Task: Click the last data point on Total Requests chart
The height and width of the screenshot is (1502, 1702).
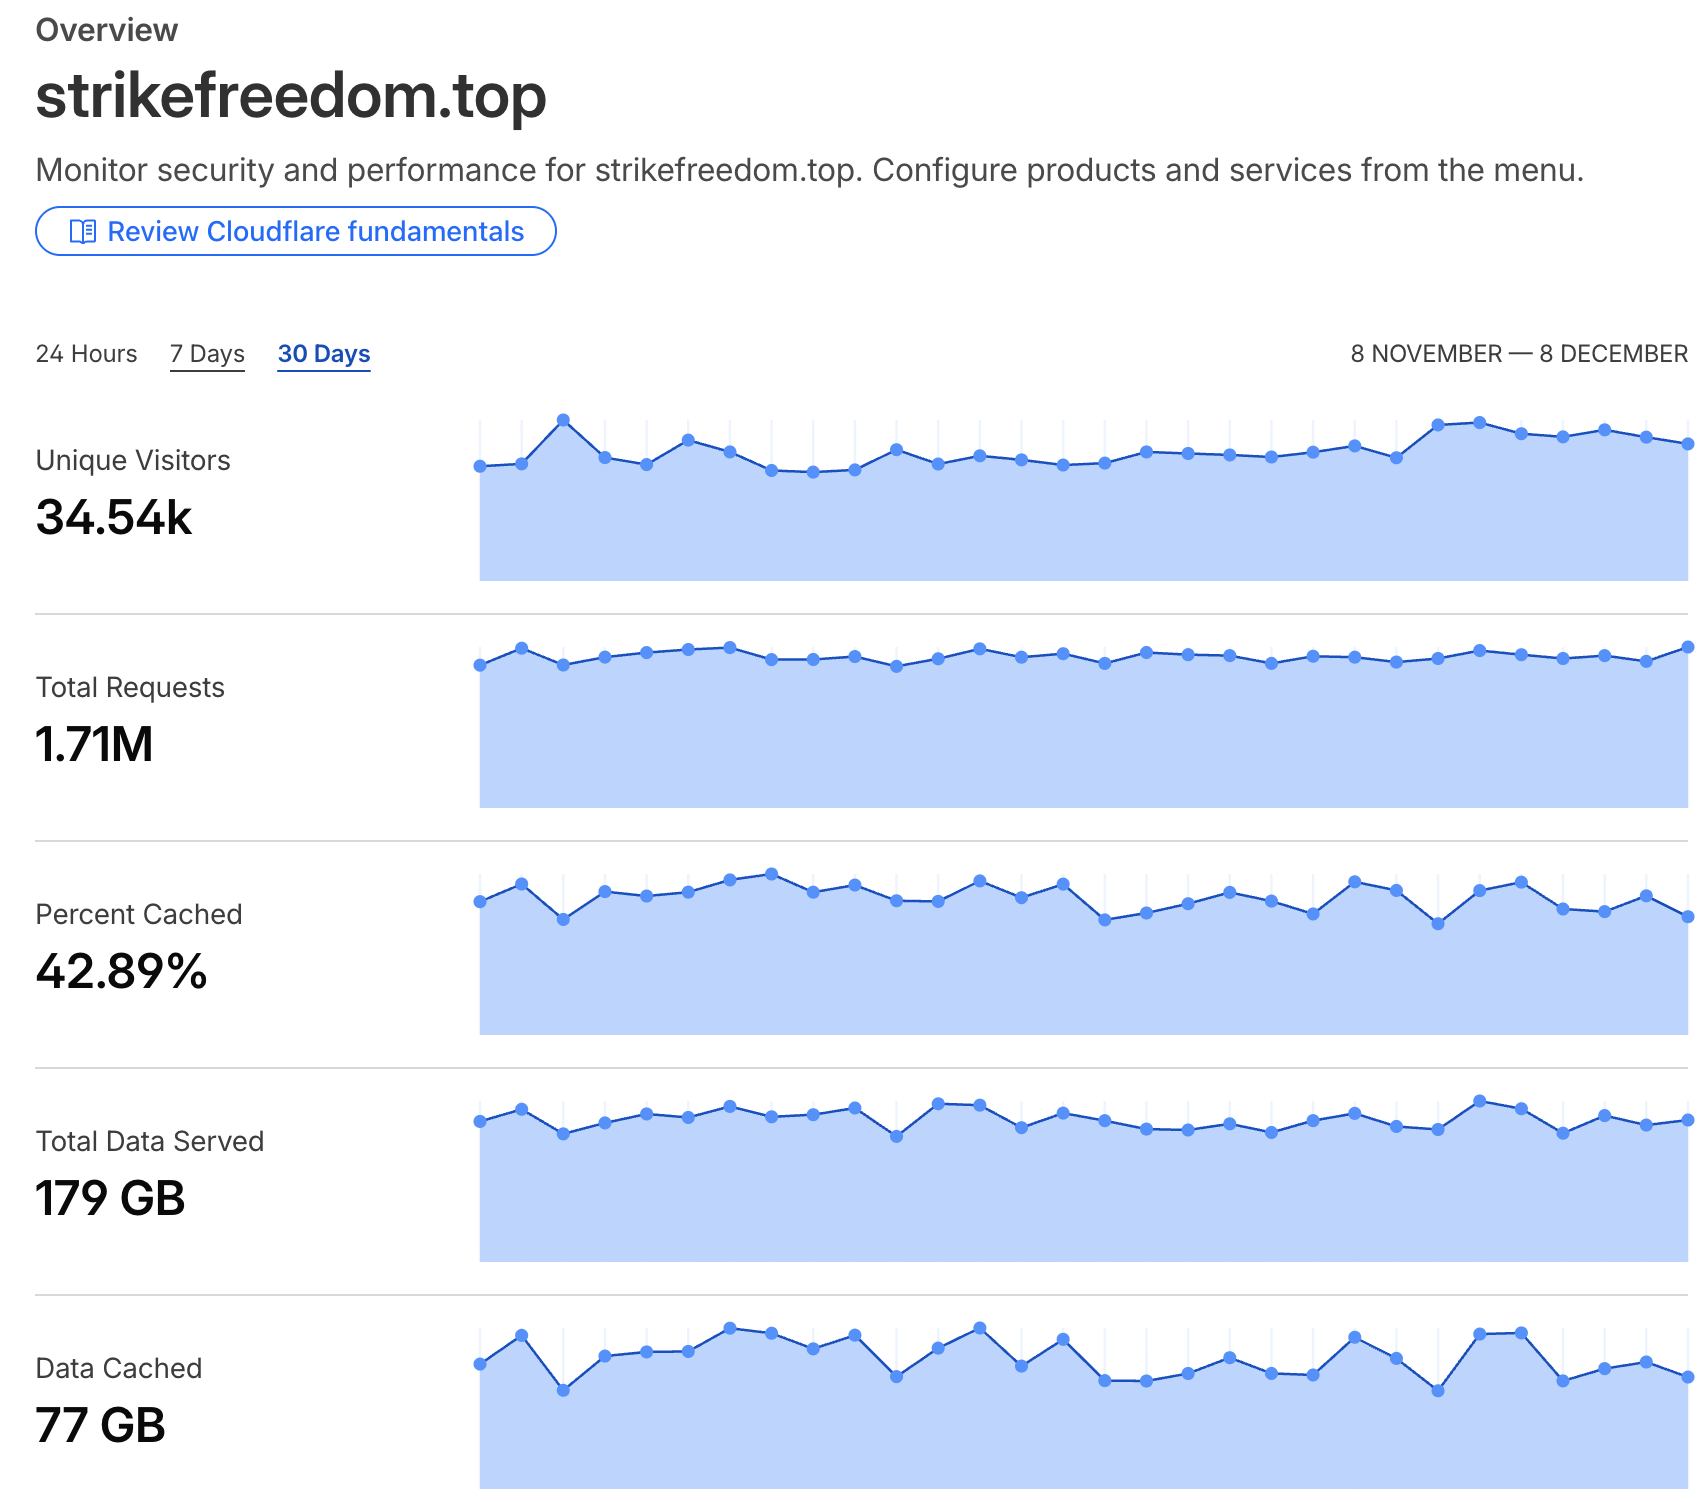Action: pyautogui.click(x=1688, y=647)
